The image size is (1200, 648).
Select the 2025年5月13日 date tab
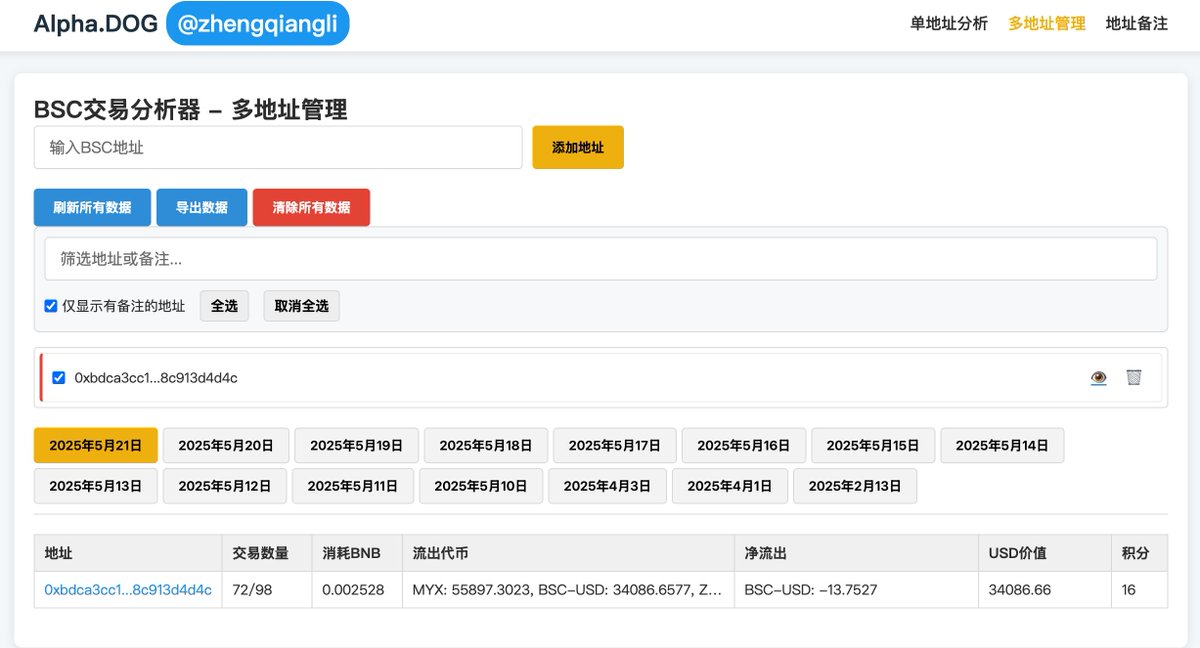(x=96, y=486)
